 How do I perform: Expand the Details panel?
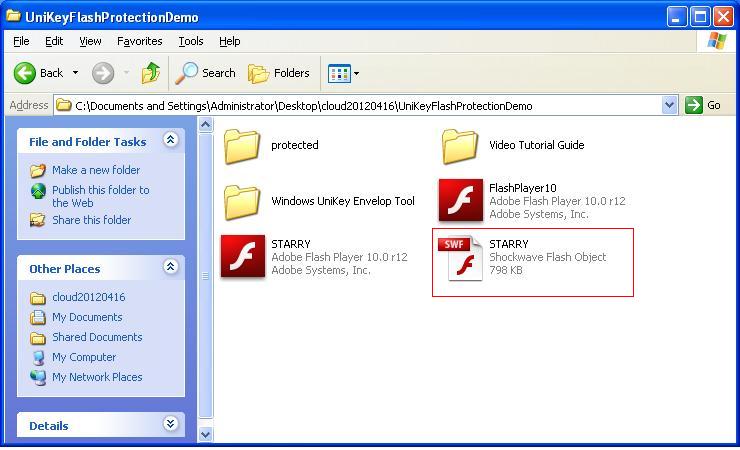coord(170,425)
